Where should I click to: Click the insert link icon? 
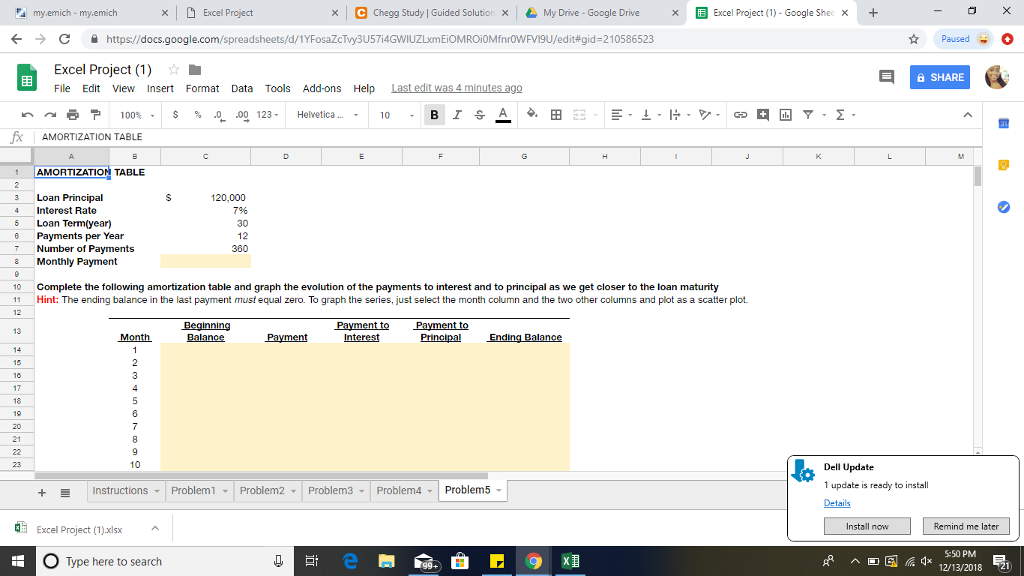coord(742,115)
